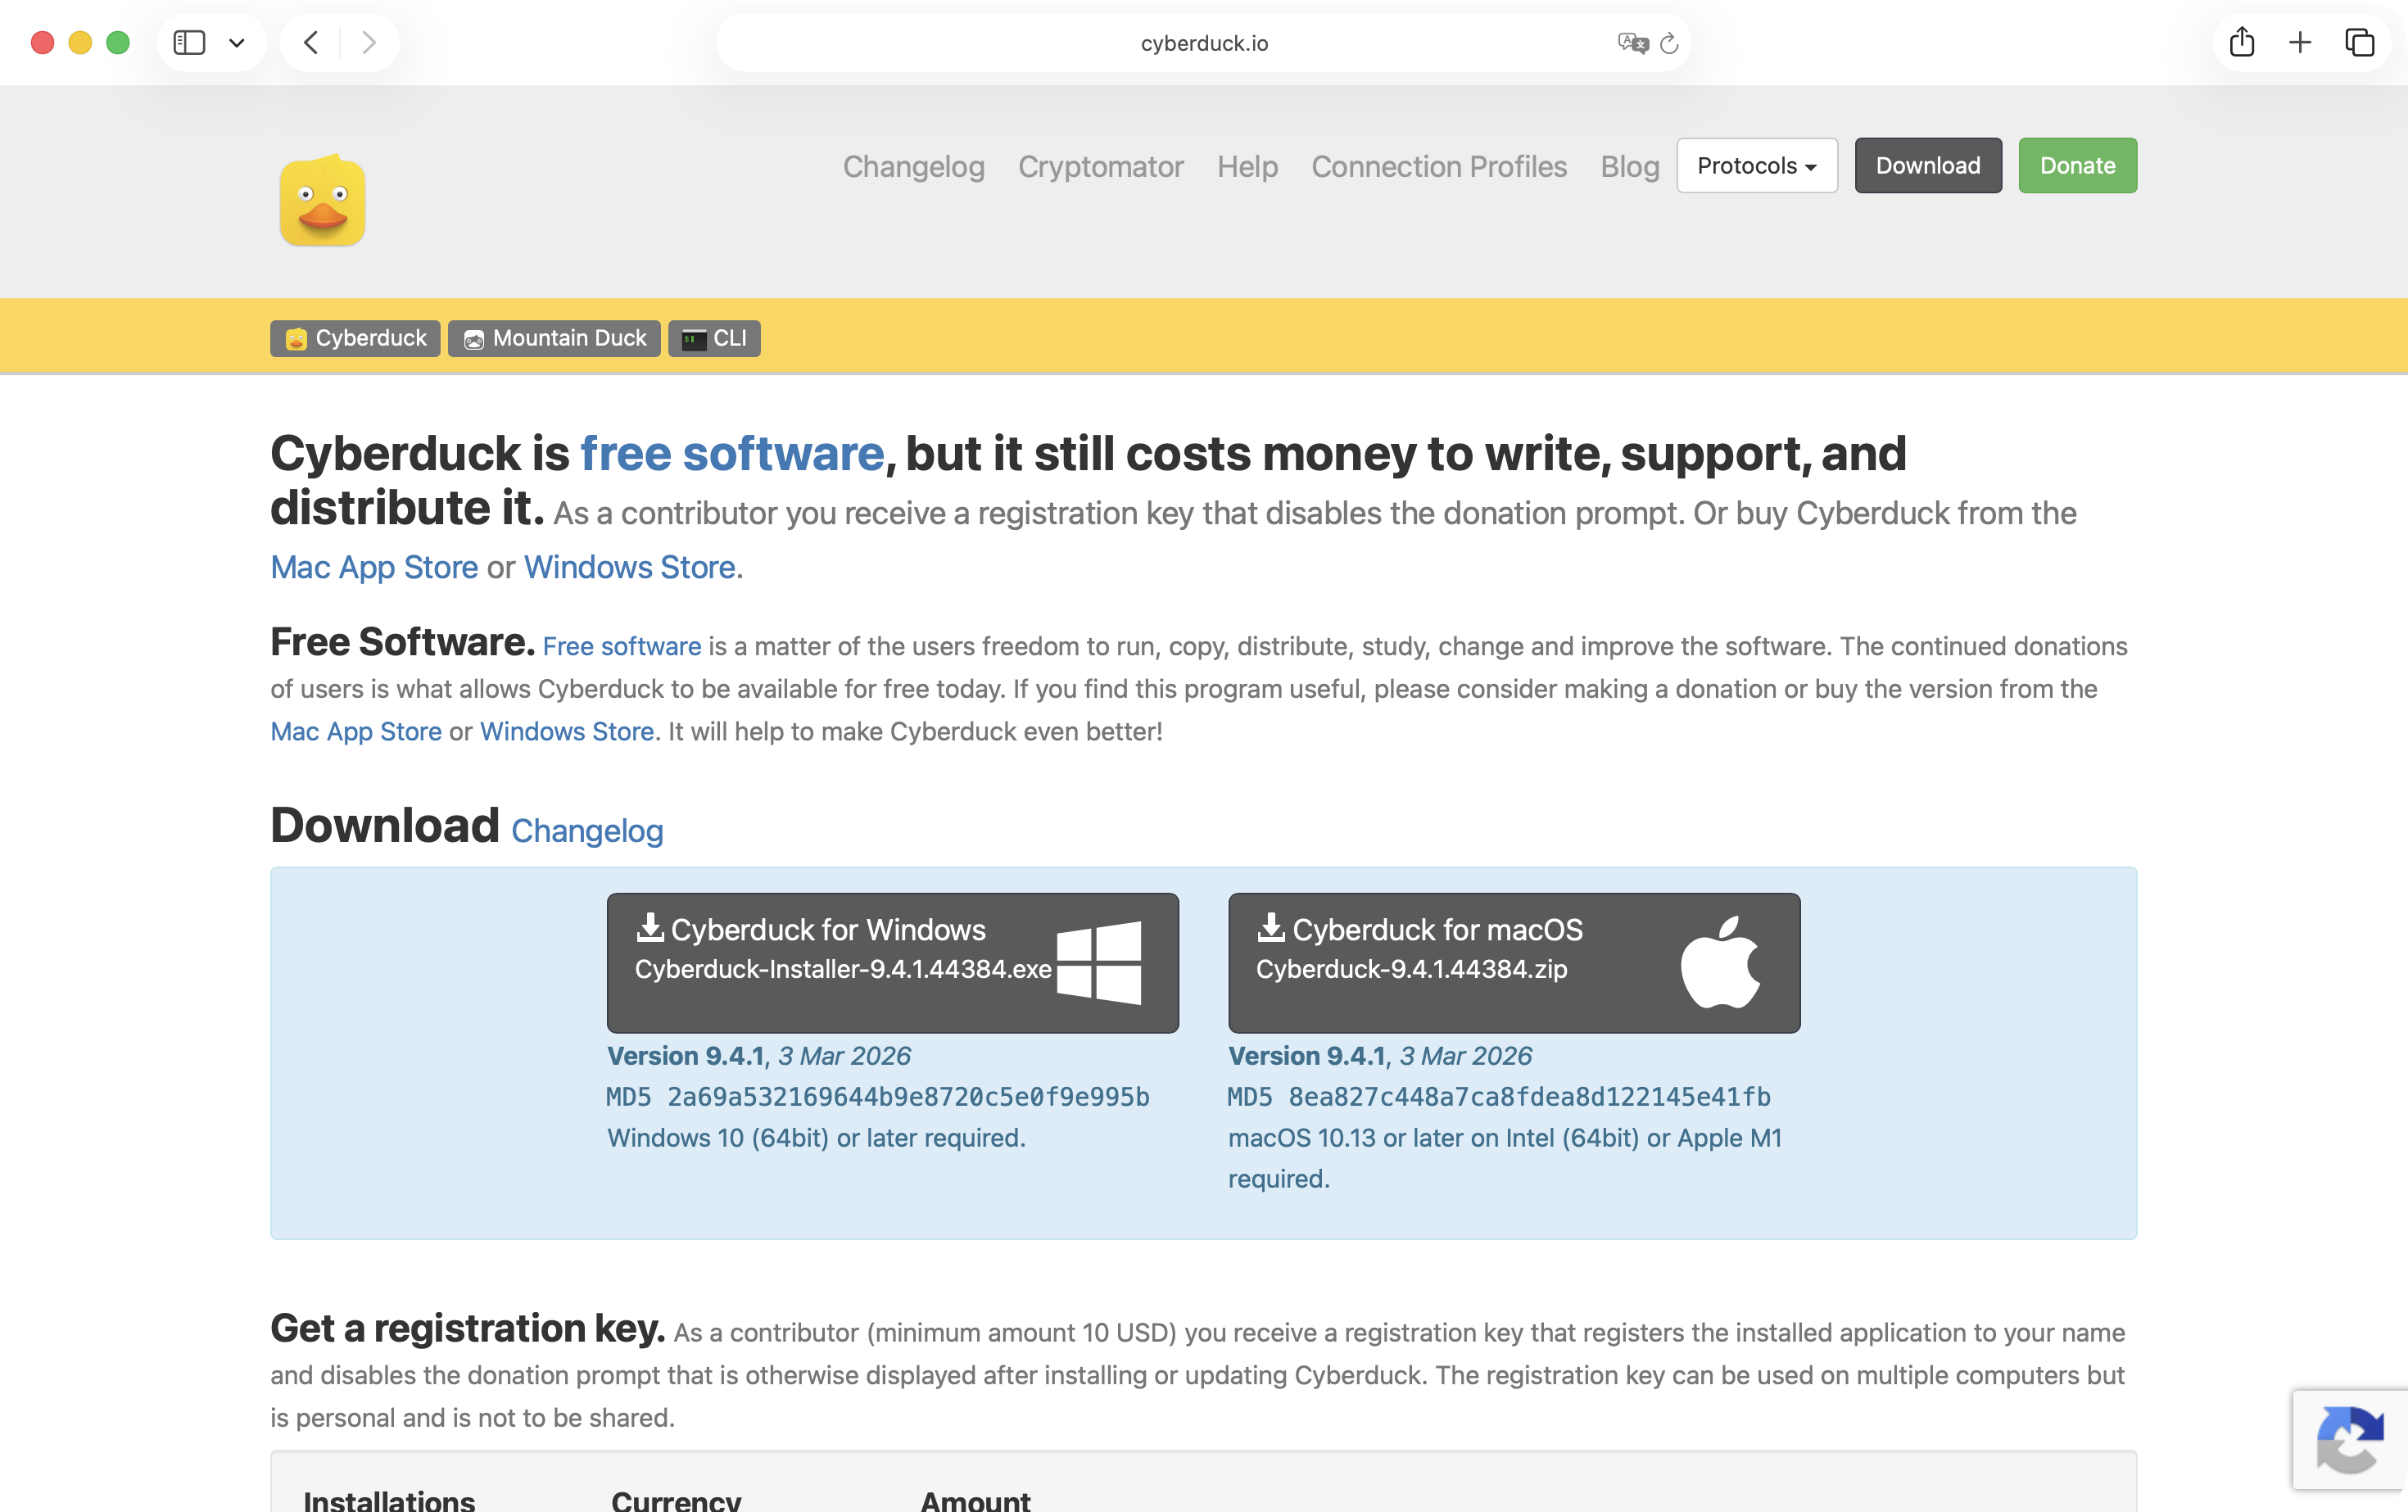Open the Share icon in Safari

click(x=2242, y=42)
